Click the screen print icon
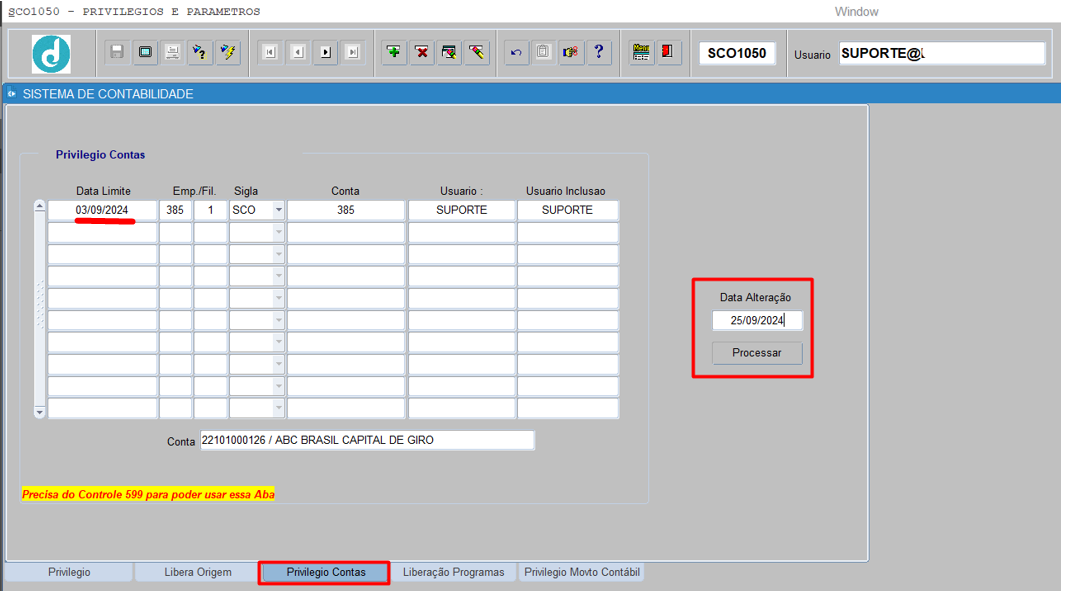1065x591 pixels. point(145,52)
